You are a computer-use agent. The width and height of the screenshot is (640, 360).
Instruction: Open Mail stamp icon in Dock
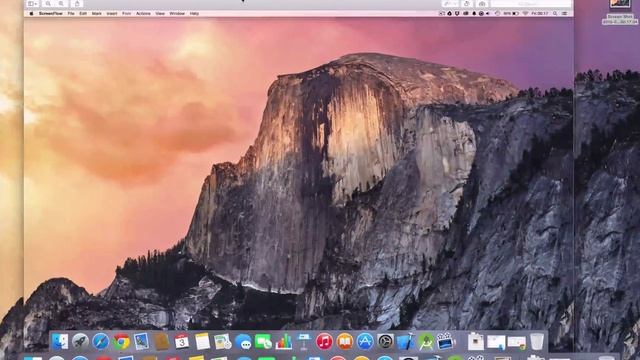click(x=141, y=341)
